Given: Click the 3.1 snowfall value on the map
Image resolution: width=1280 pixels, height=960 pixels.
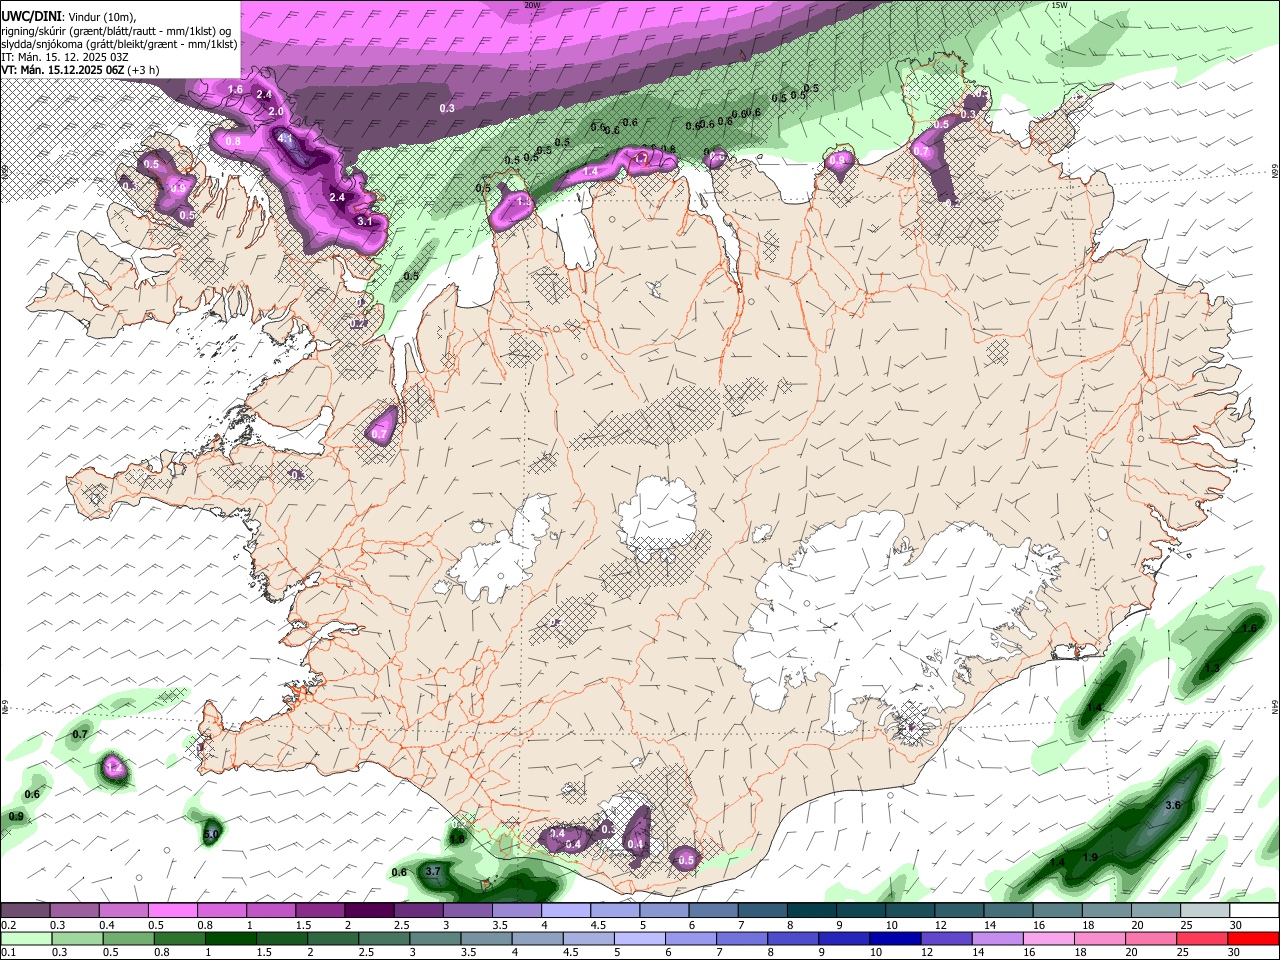Looking at the screenshot, I should (x=365, y=221).
